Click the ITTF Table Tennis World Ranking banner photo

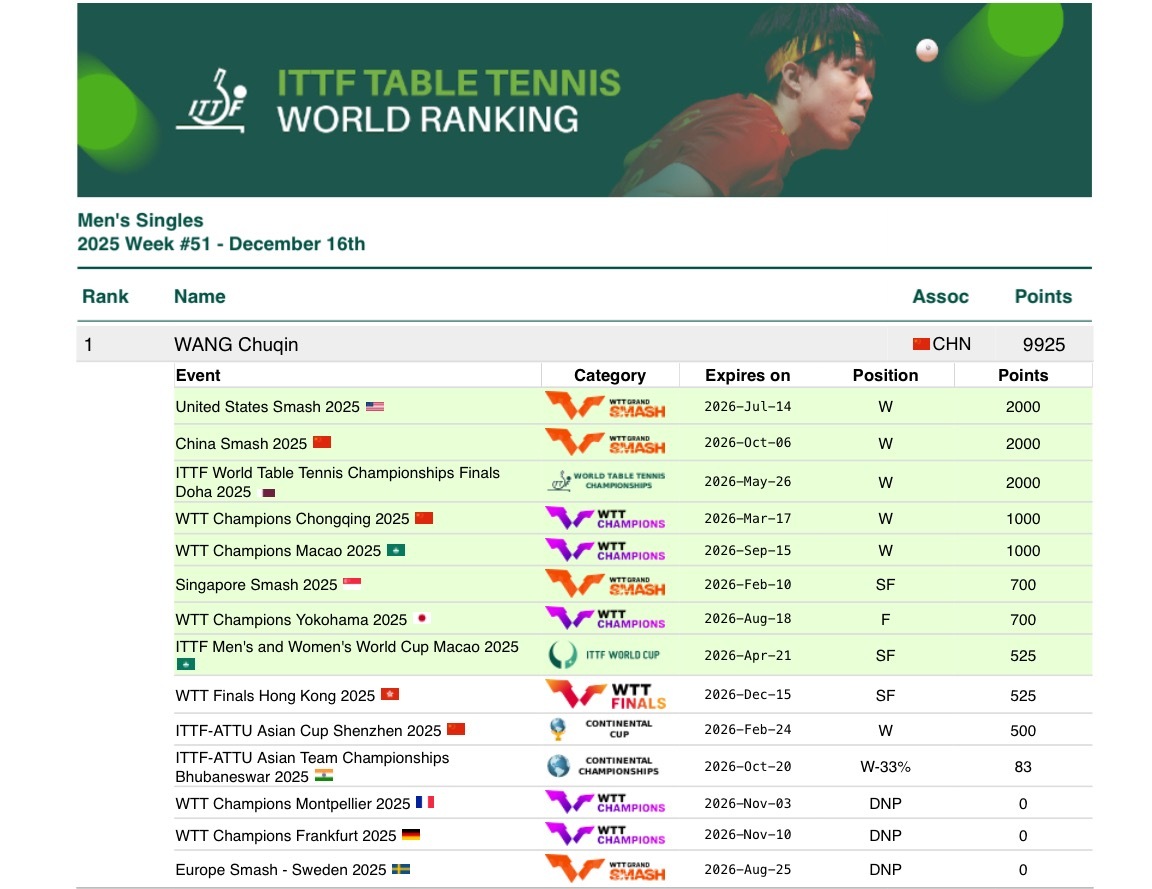[584, 100]
